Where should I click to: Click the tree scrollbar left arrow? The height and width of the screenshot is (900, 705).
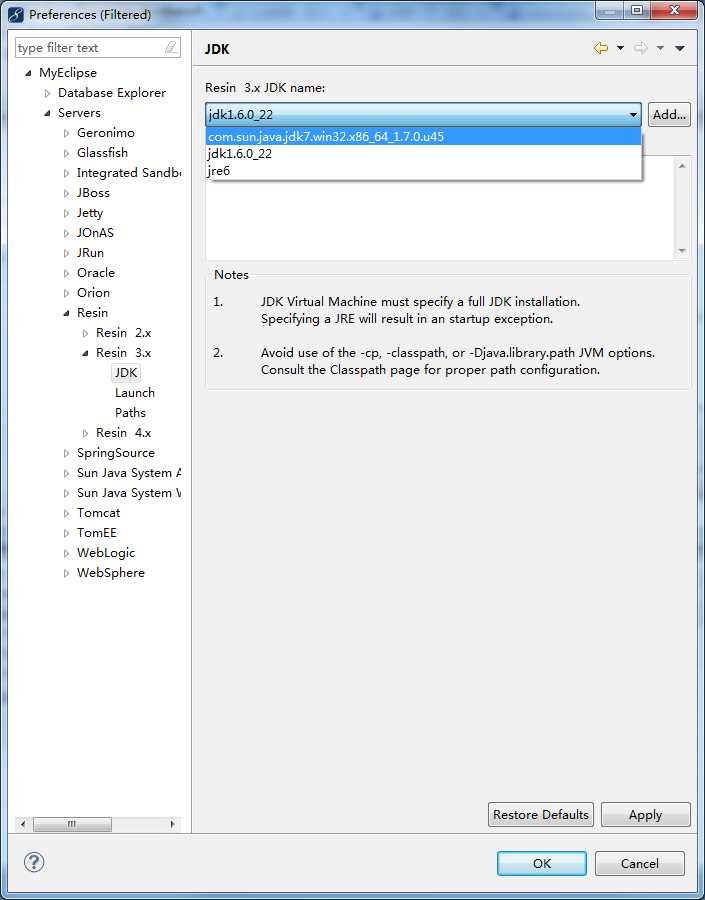coord(23,824)
